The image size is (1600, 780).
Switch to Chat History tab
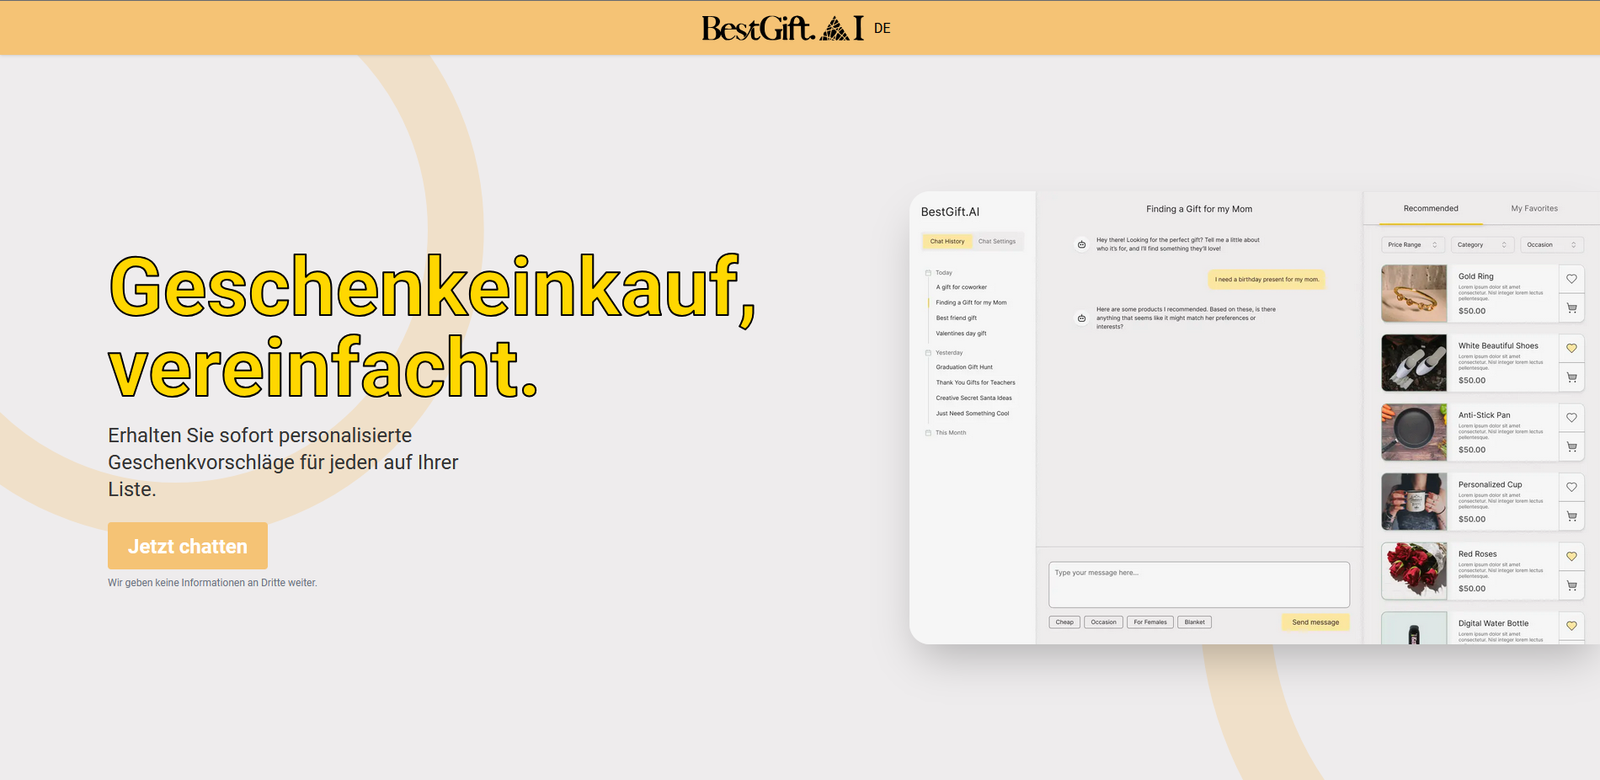(x=947, y=241)
